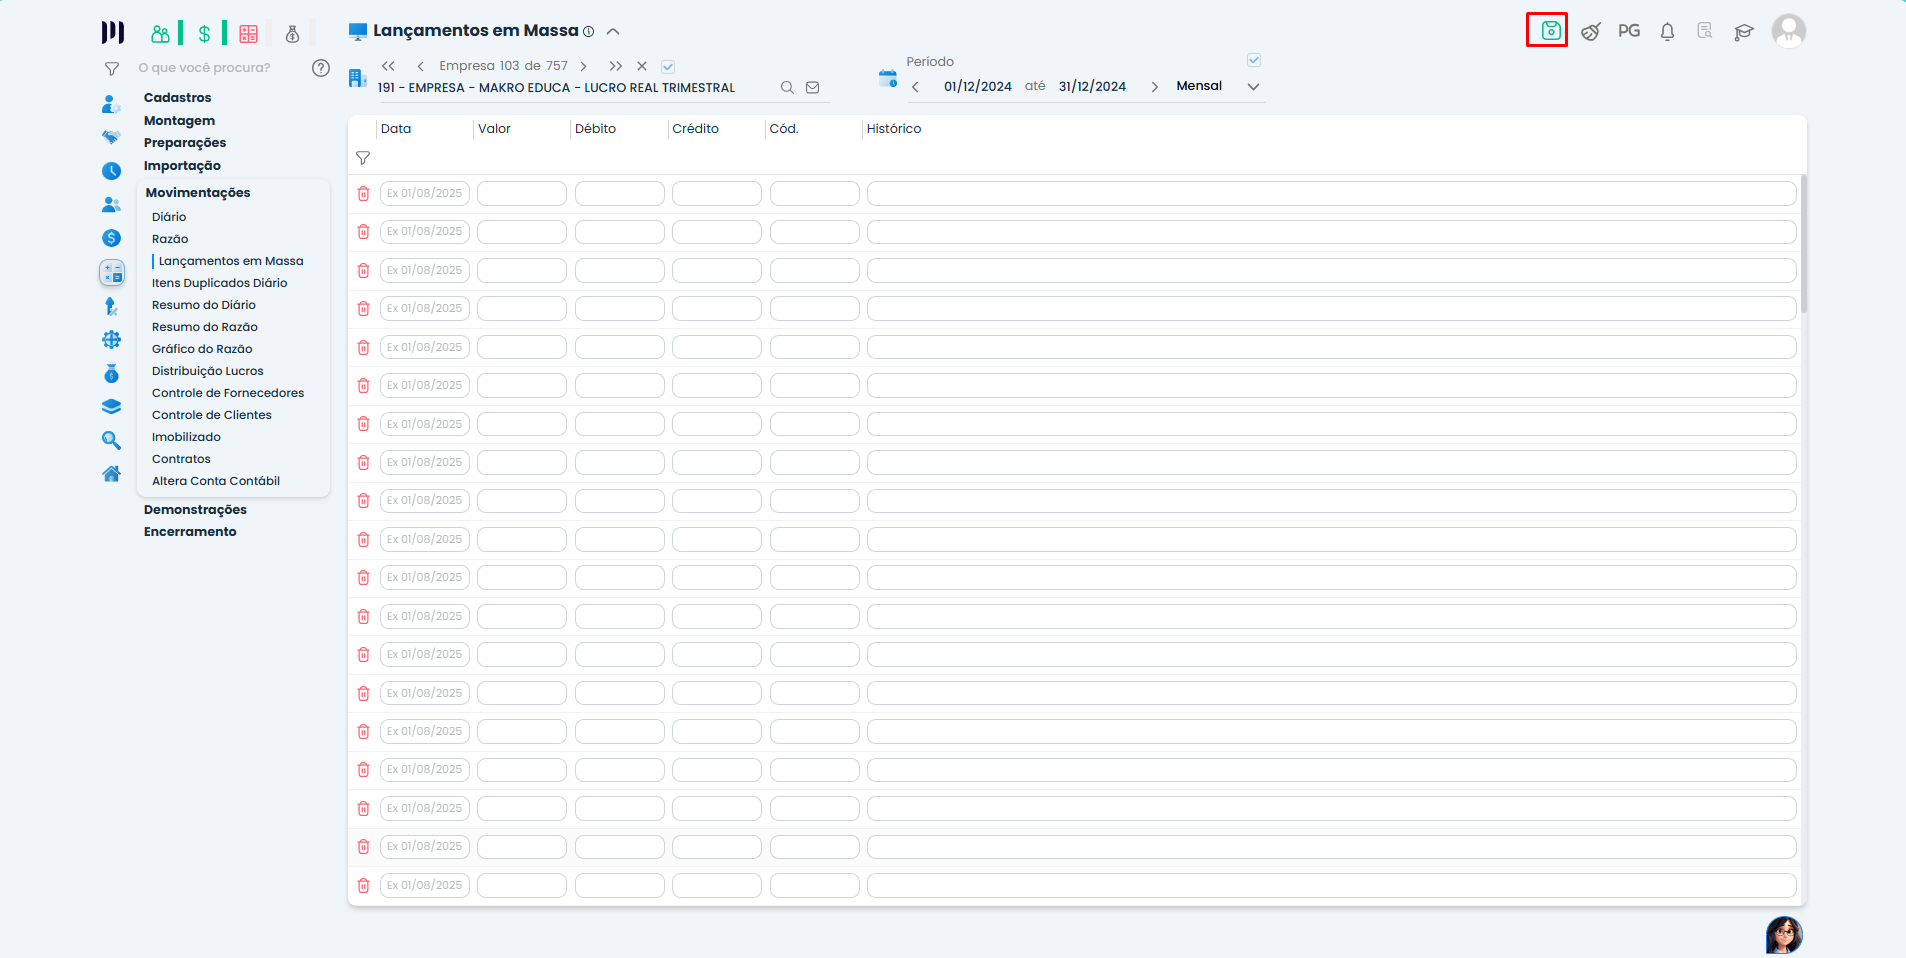Open Razão in the Movimentações menu
This screenshot has height=958, width=1906.
click(x=170, y=239)
